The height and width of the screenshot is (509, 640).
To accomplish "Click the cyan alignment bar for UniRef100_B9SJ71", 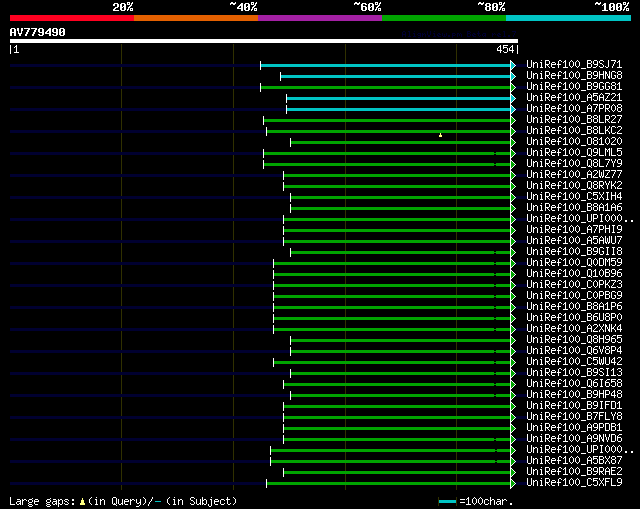I will (x=385, y=65).
